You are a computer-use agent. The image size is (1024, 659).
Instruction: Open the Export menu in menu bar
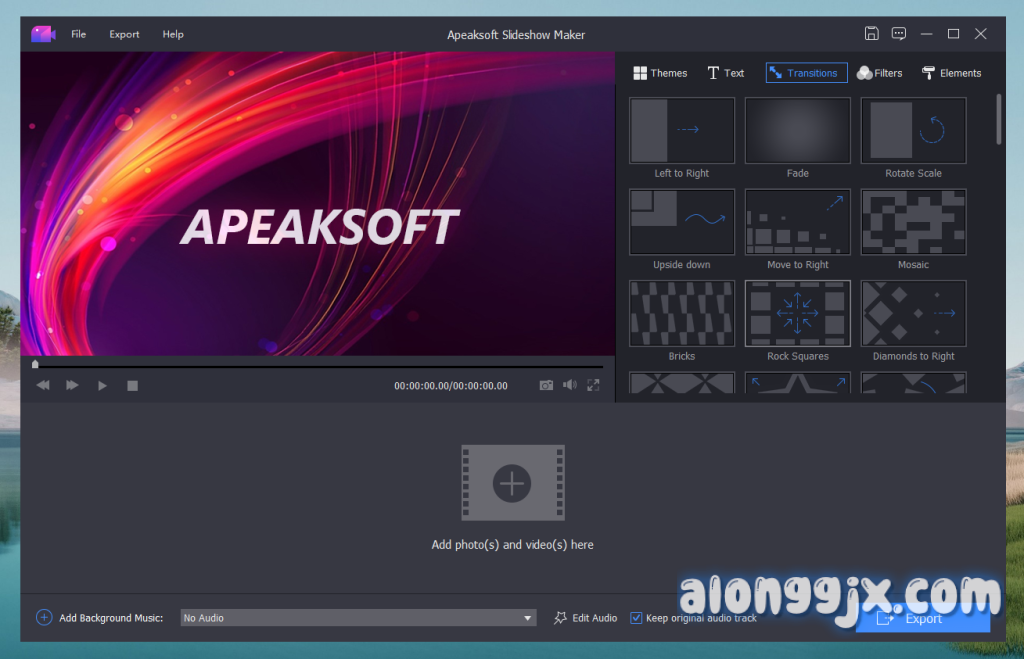point(124,34)
